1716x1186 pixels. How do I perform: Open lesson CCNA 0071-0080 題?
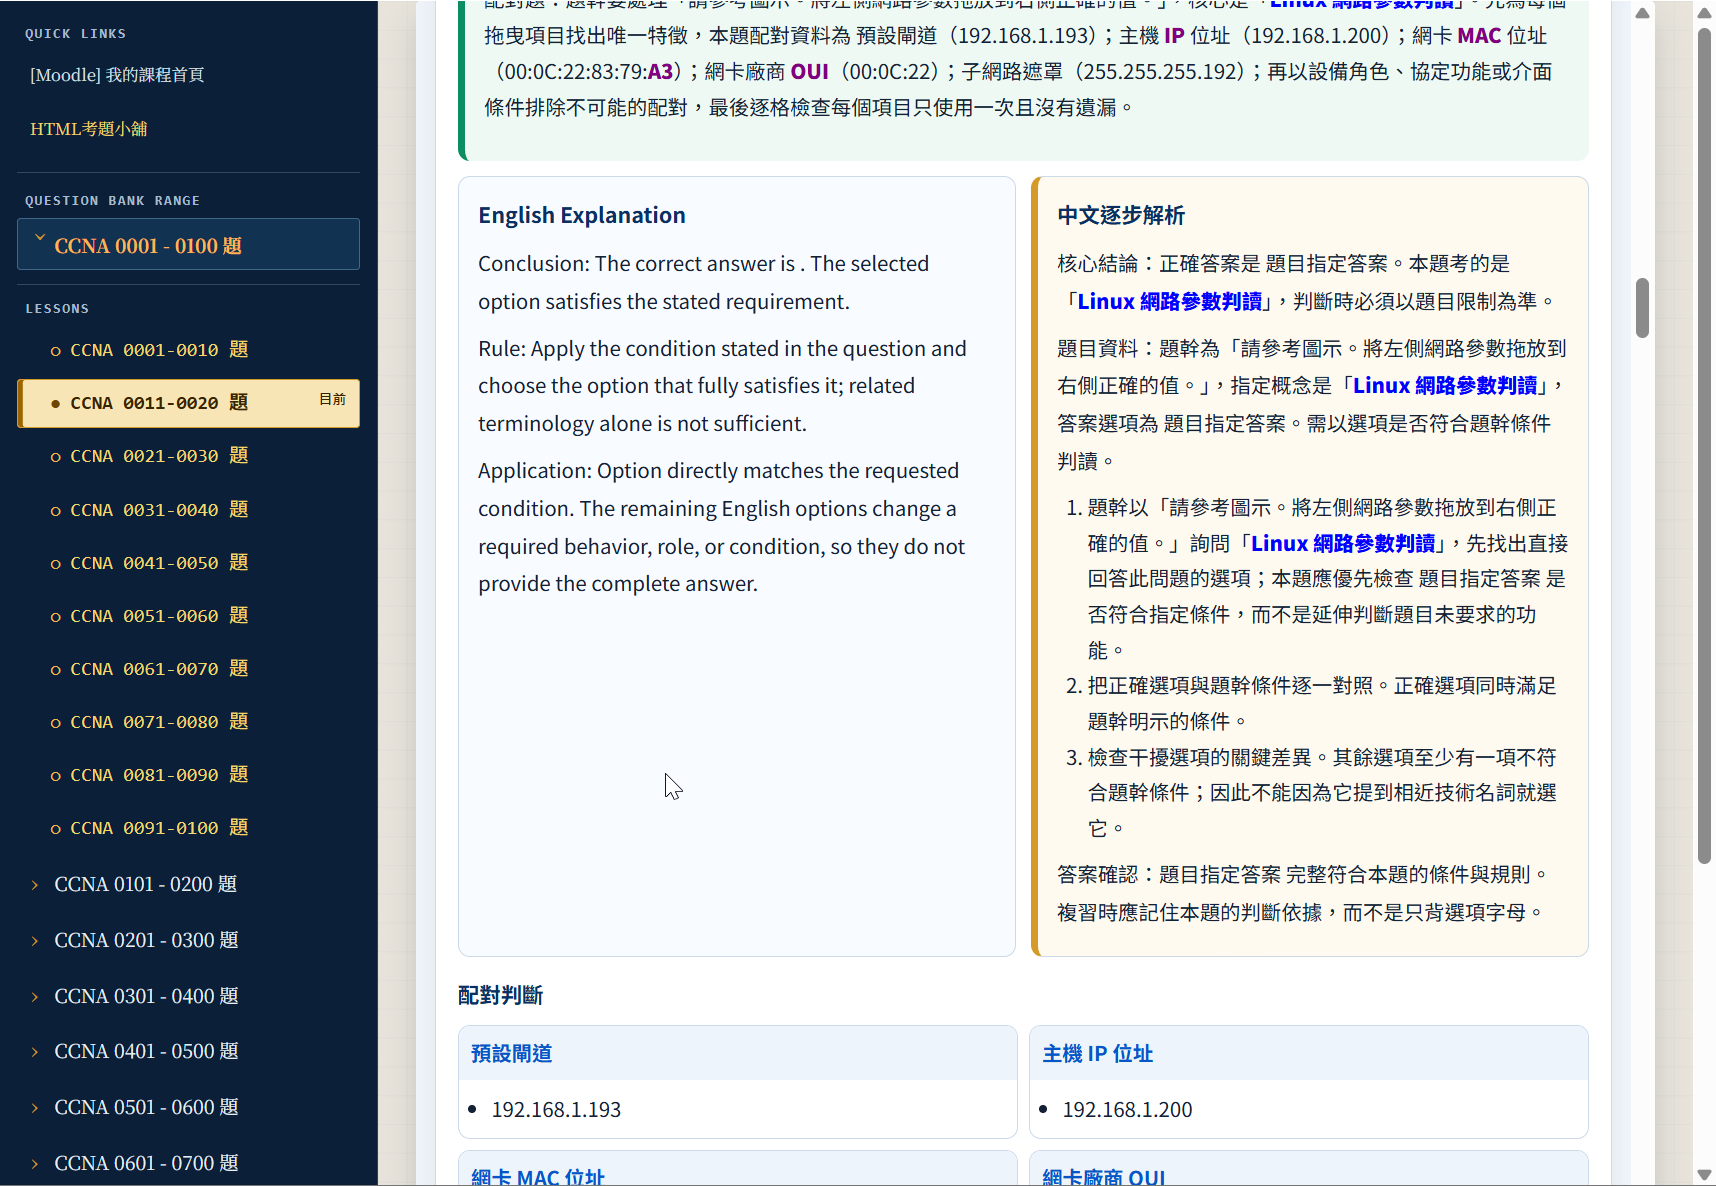click(159, 722)
